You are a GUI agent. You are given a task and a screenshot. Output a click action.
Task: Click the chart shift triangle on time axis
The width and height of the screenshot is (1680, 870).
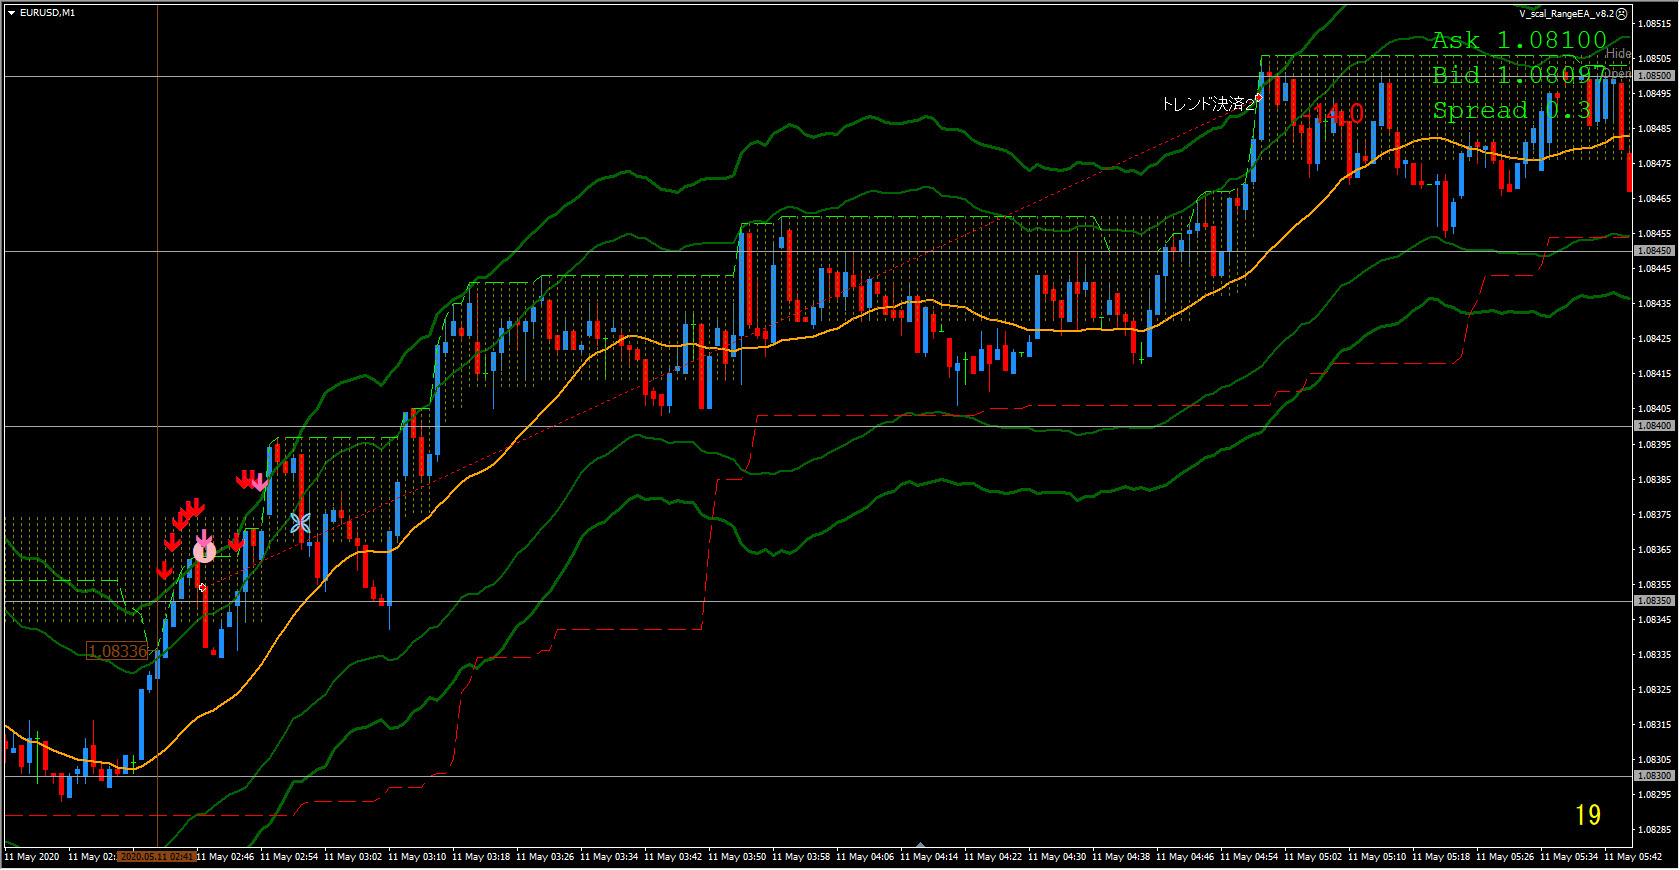[920, 844]
